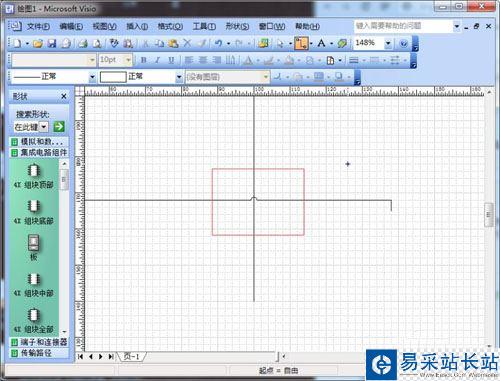Open Print Preview from the toolbar
This screenshot has width=500, height=381.
pos(97,43)
